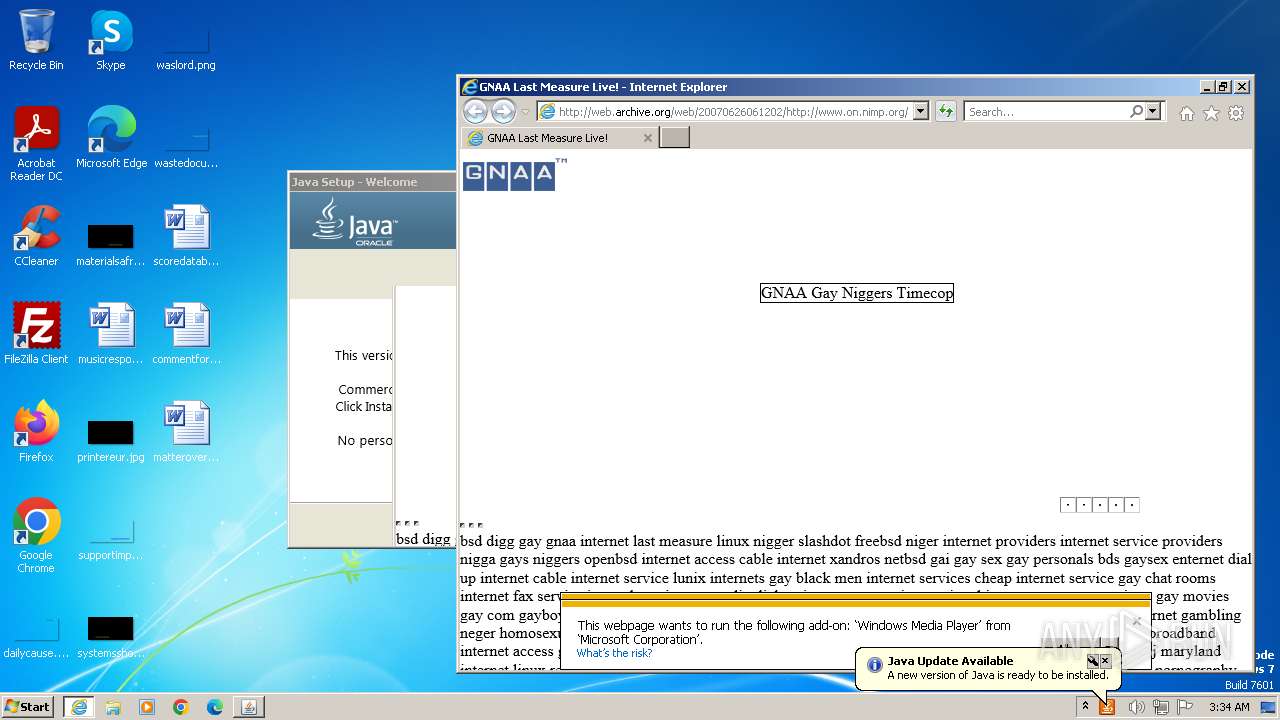The image size is (1280, 720).
Task: Open the supportimp... desktop file
Action: (x=111, y=536)
